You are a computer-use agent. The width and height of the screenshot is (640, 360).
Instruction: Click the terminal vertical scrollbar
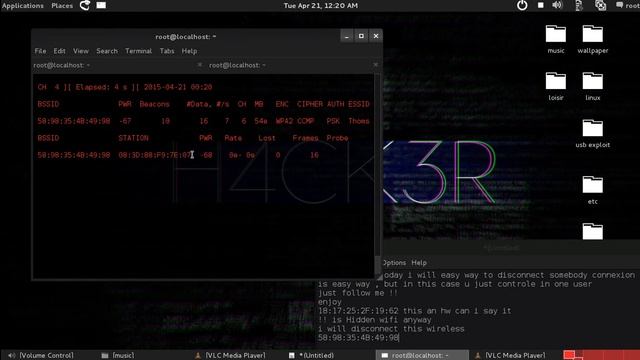tap(377, 176)
